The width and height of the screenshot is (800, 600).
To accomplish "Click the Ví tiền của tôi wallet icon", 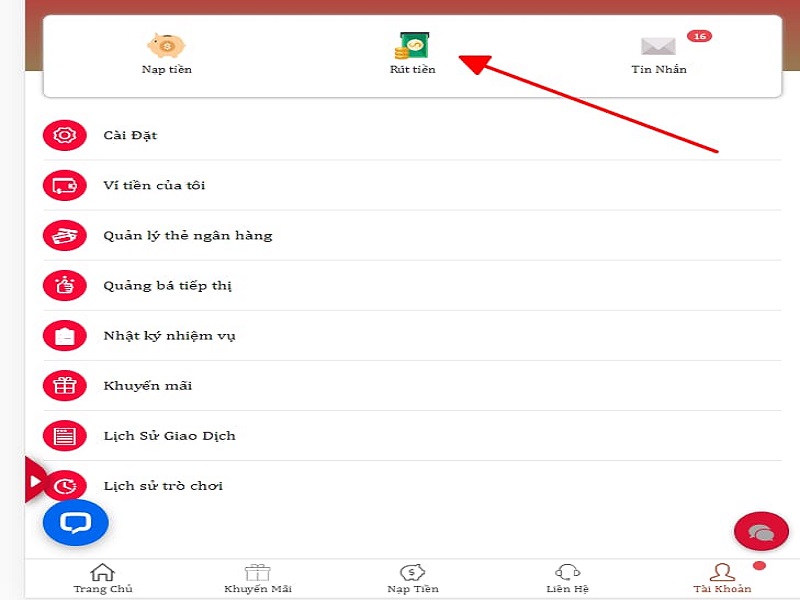I will click(x=65, y=185).
